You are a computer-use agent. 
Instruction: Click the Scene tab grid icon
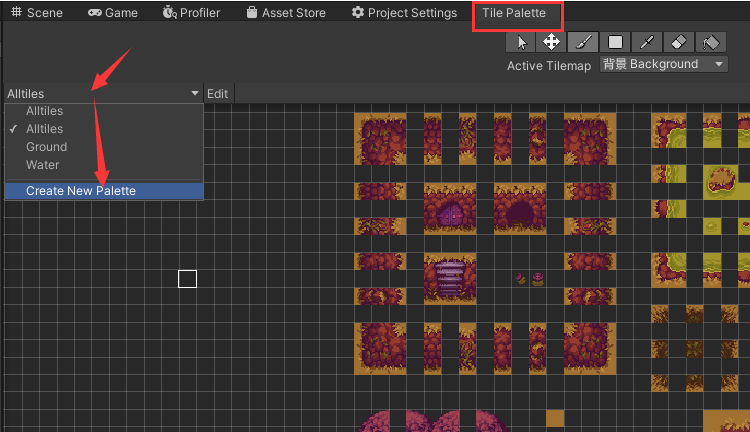tap(17, 12)
